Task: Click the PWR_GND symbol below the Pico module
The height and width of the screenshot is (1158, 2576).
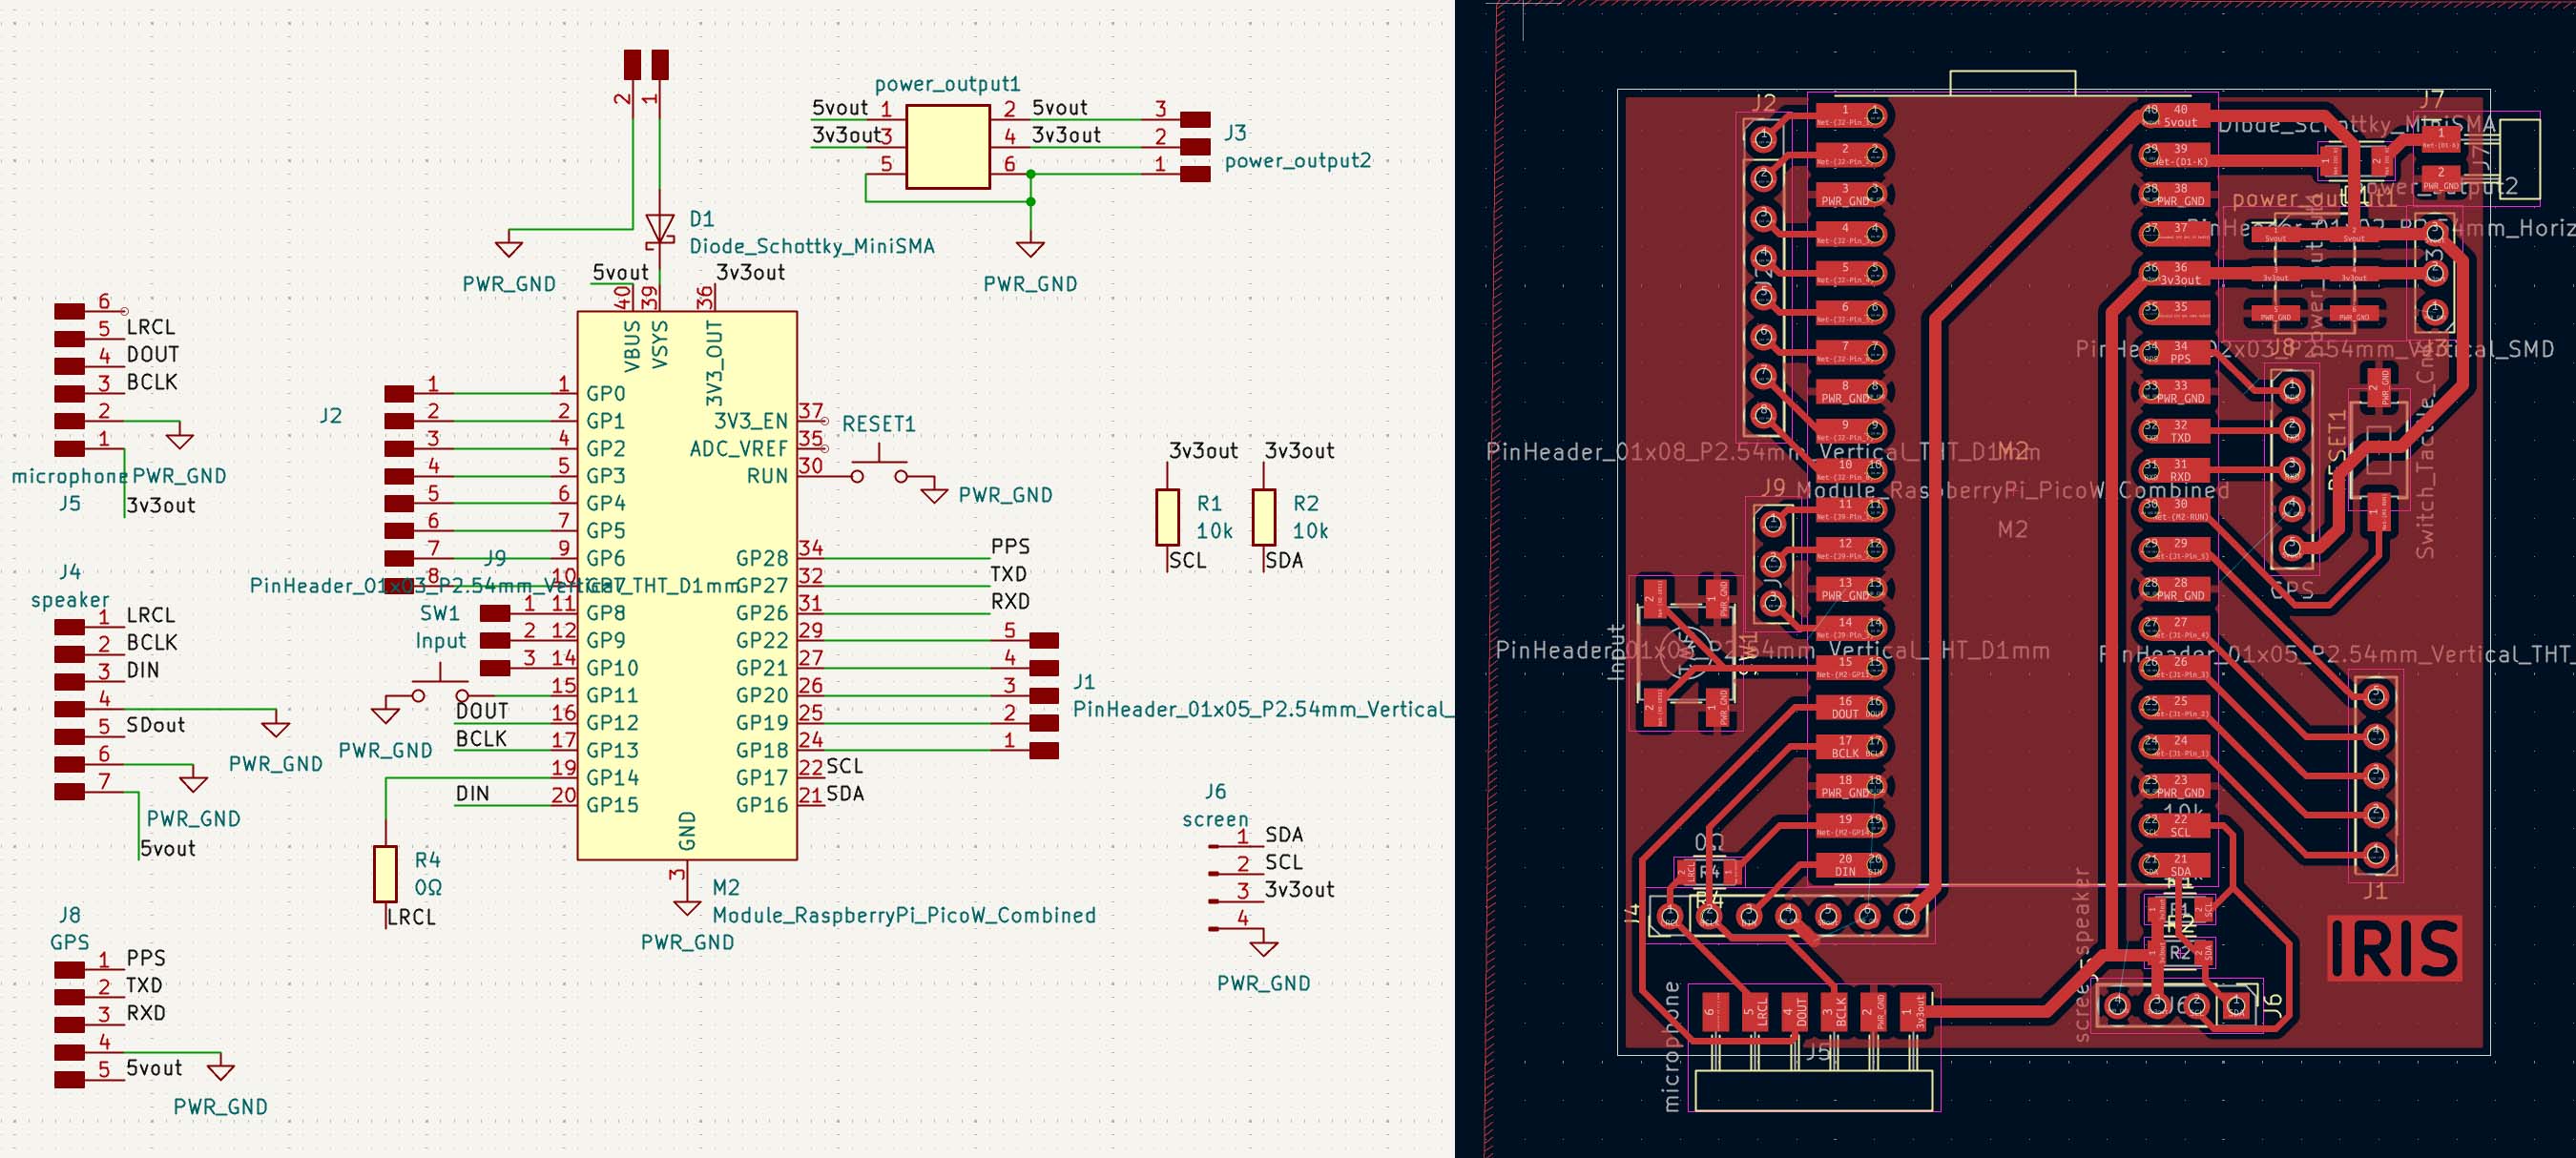Action: [687, 908]
